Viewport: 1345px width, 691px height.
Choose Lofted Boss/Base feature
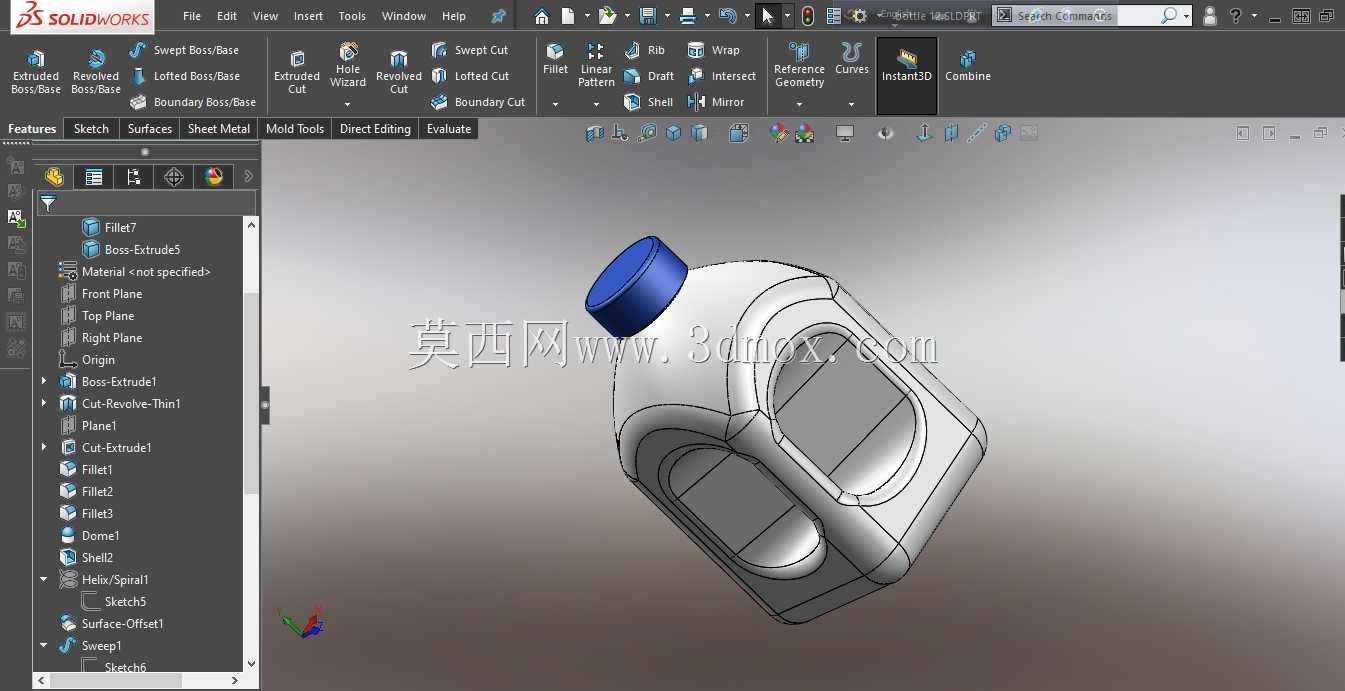184,76
